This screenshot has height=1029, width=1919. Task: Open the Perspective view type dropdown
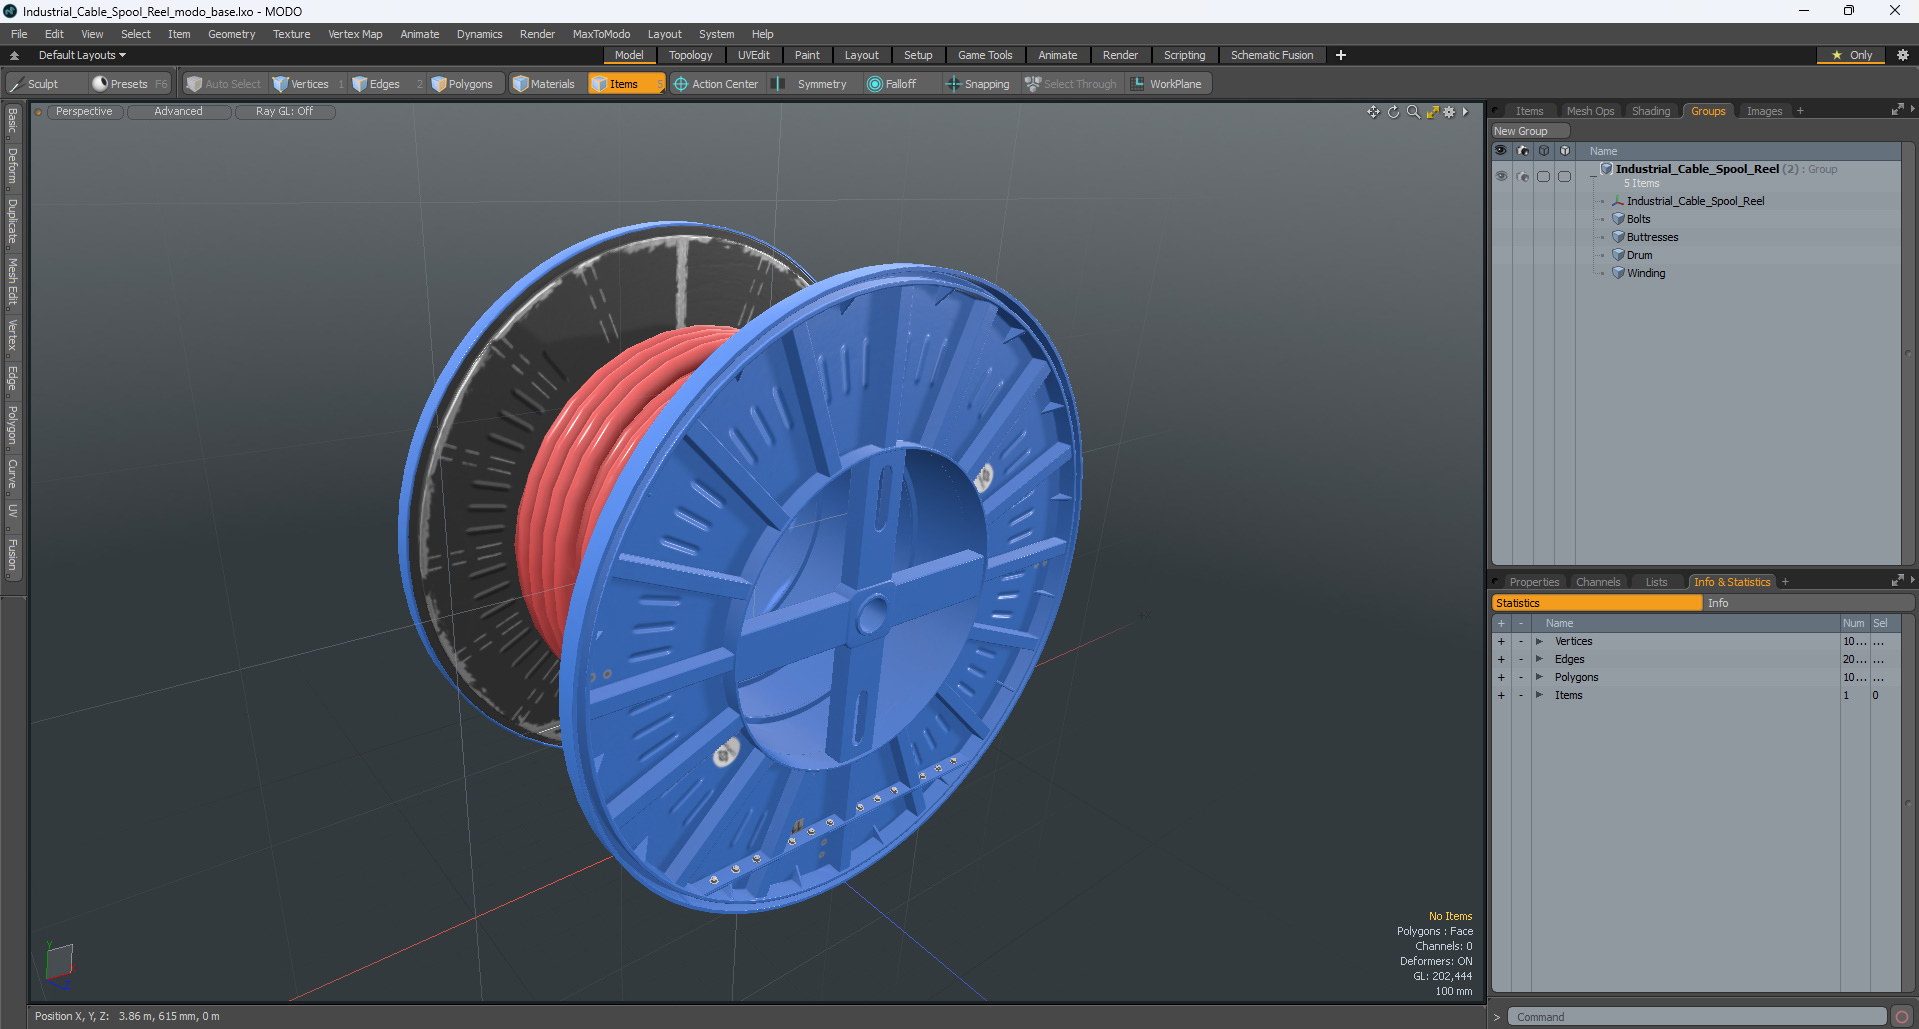(84, 112)
